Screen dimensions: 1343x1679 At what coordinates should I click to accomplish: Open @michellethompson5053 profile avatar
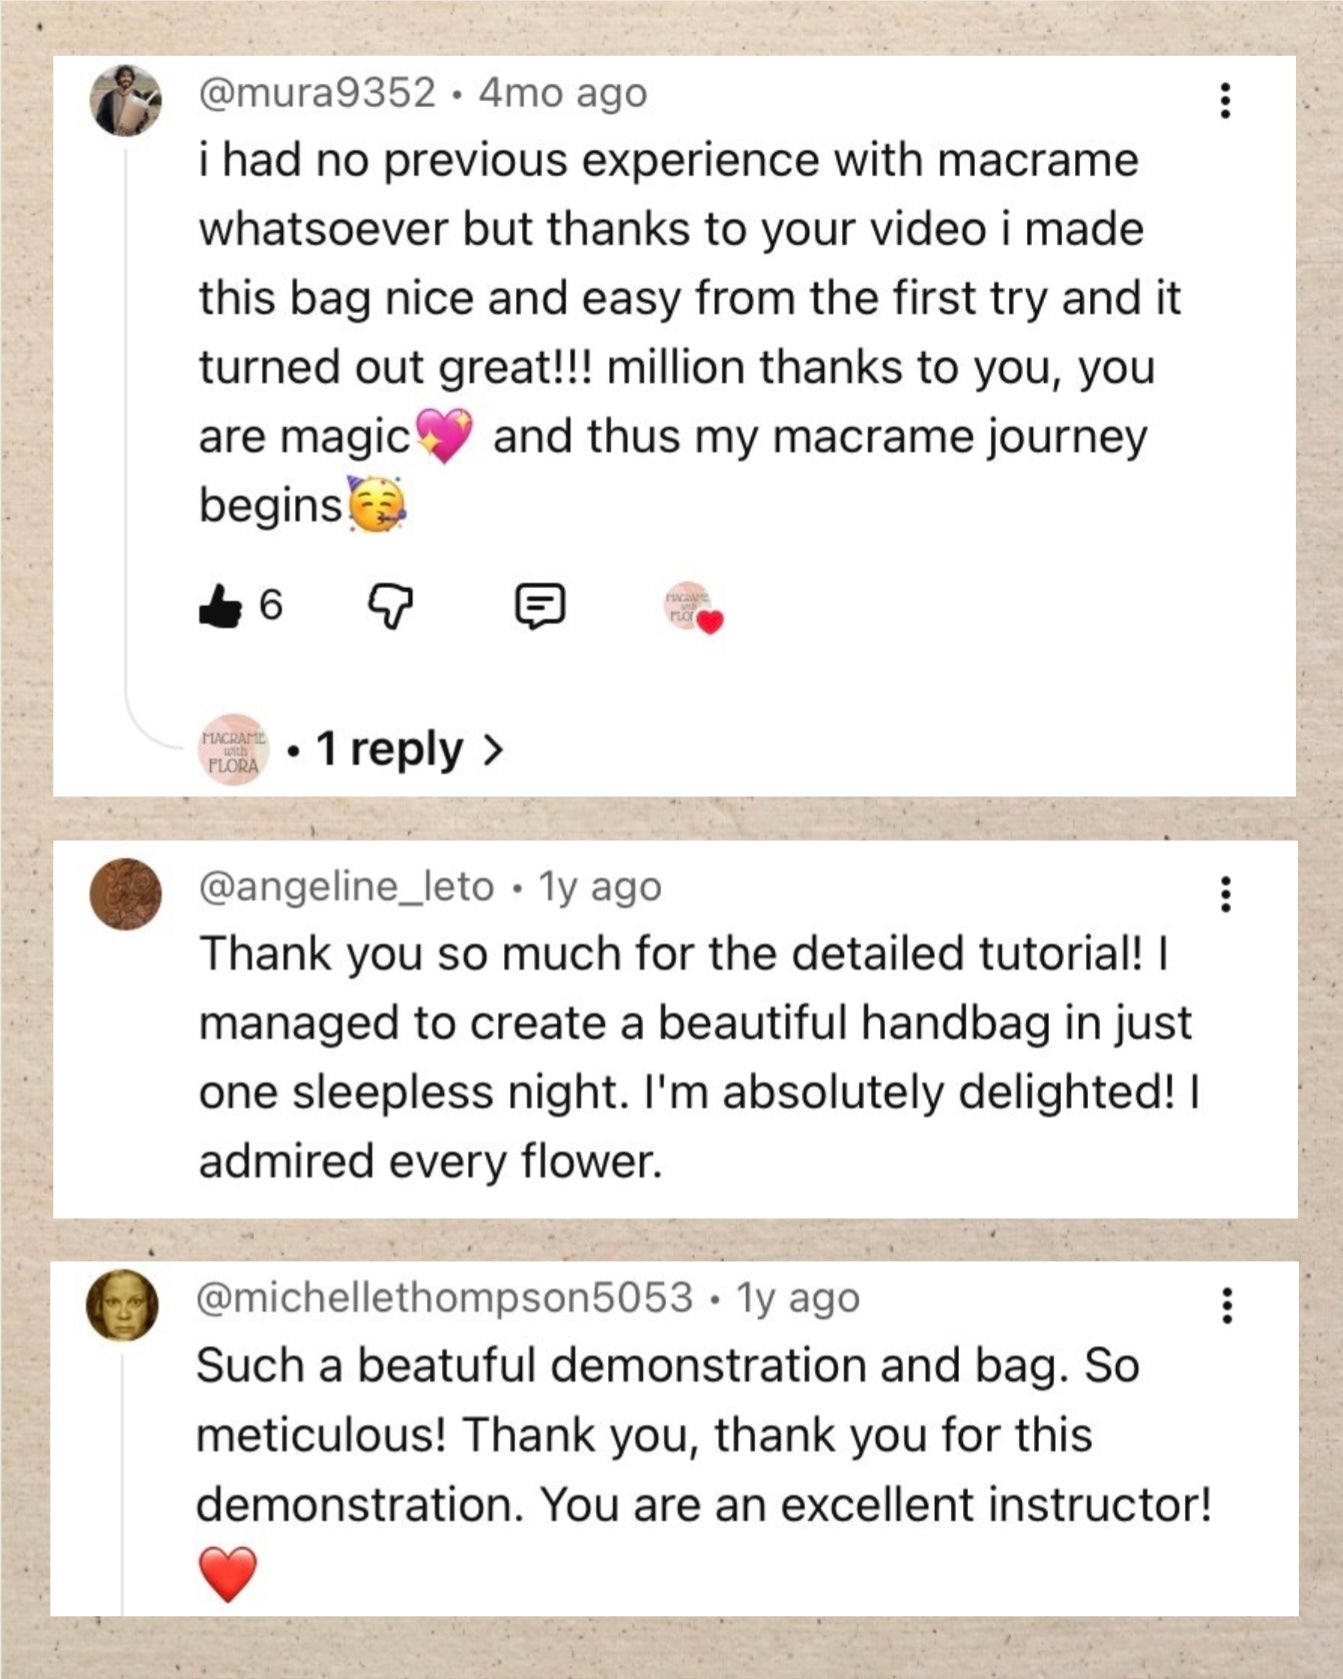(x=123, y=1306)
